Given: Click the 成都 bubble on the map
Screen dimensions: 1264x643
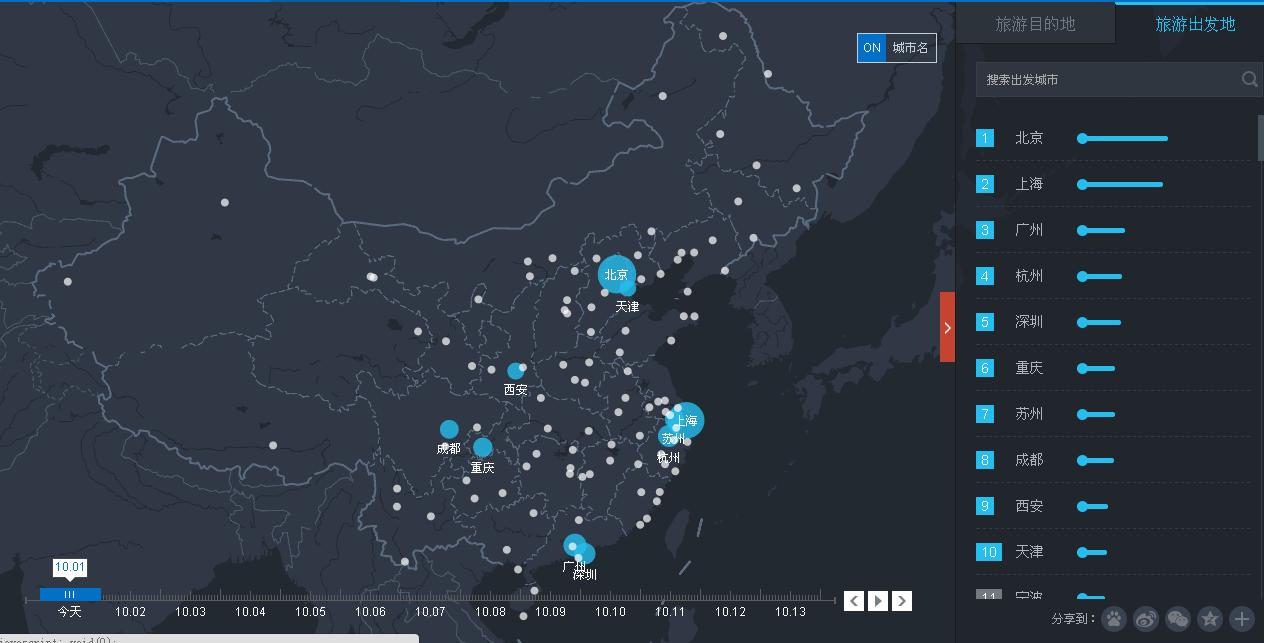Looking at the screenshot, I should [449, 430].
